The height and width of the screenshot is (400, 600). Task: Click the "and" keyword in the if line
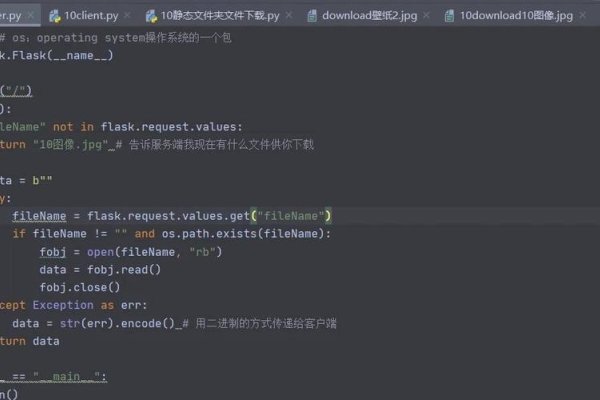pyautogui.click(x=145, y=234)
